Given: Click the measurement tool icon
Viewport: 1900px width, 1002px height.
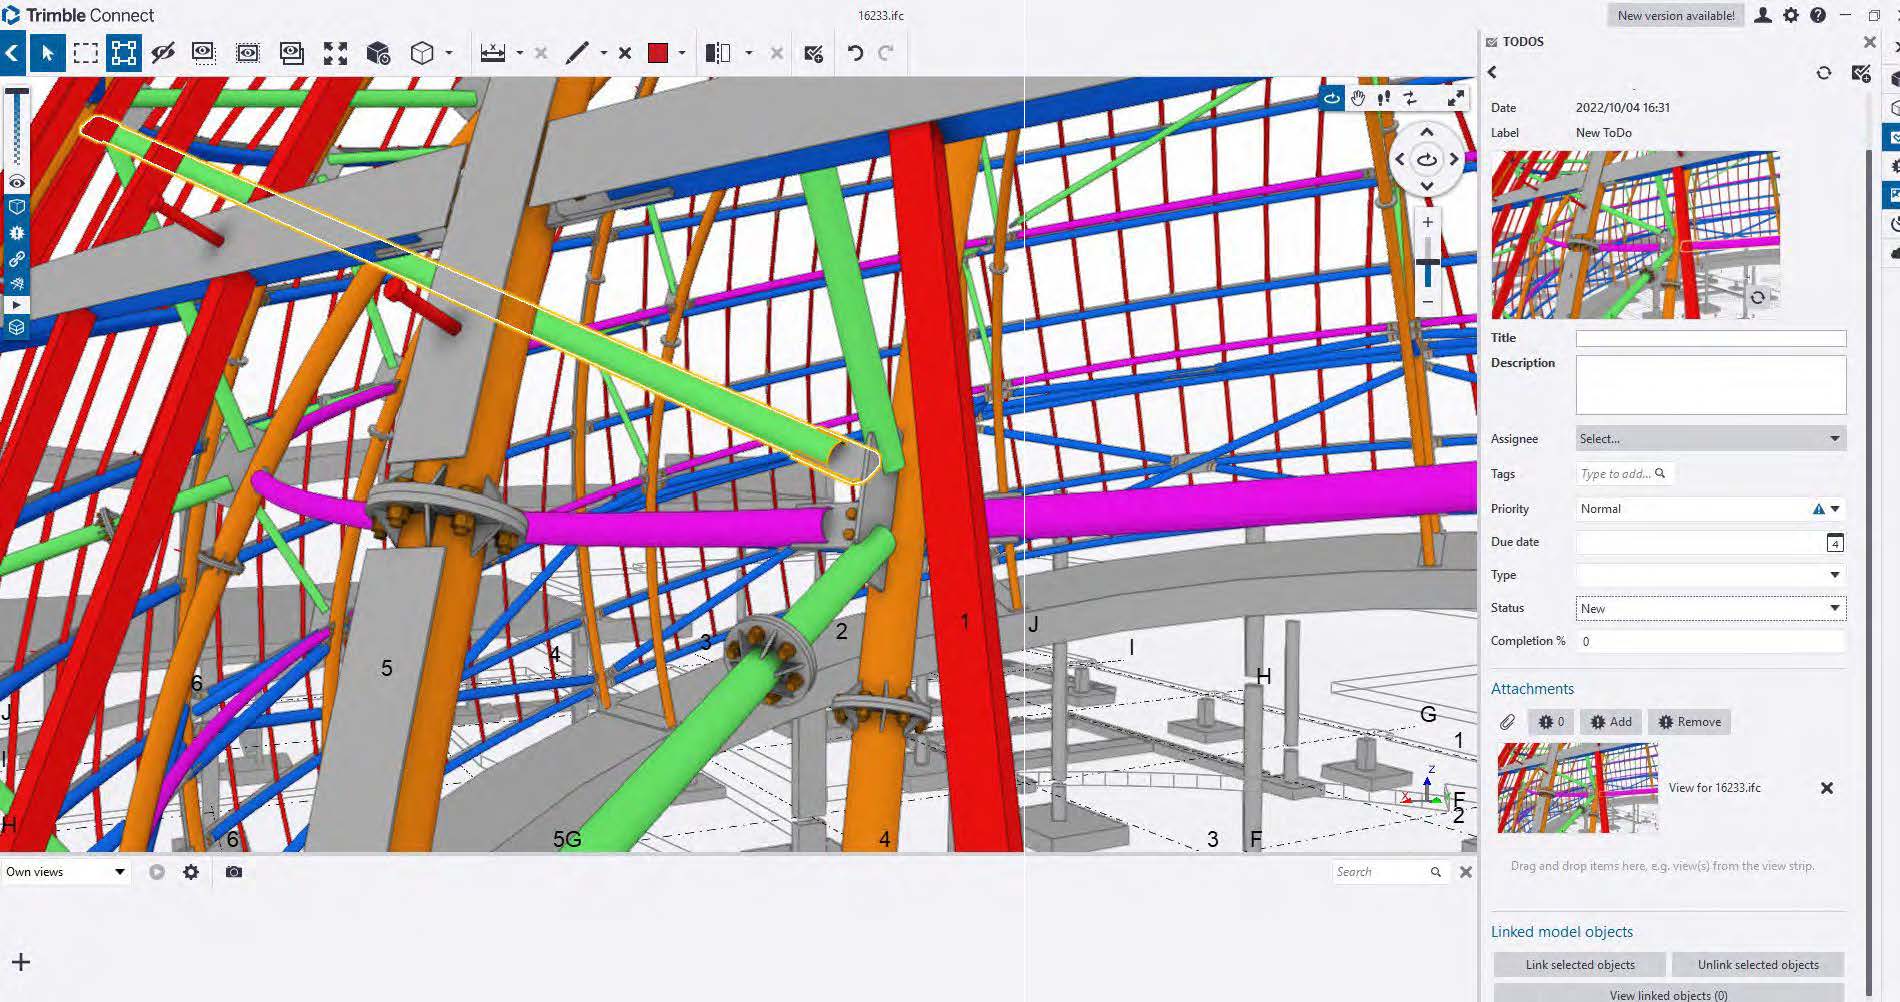Looking at the screenshot, I should pyautogui.click(x=493, y=54).
